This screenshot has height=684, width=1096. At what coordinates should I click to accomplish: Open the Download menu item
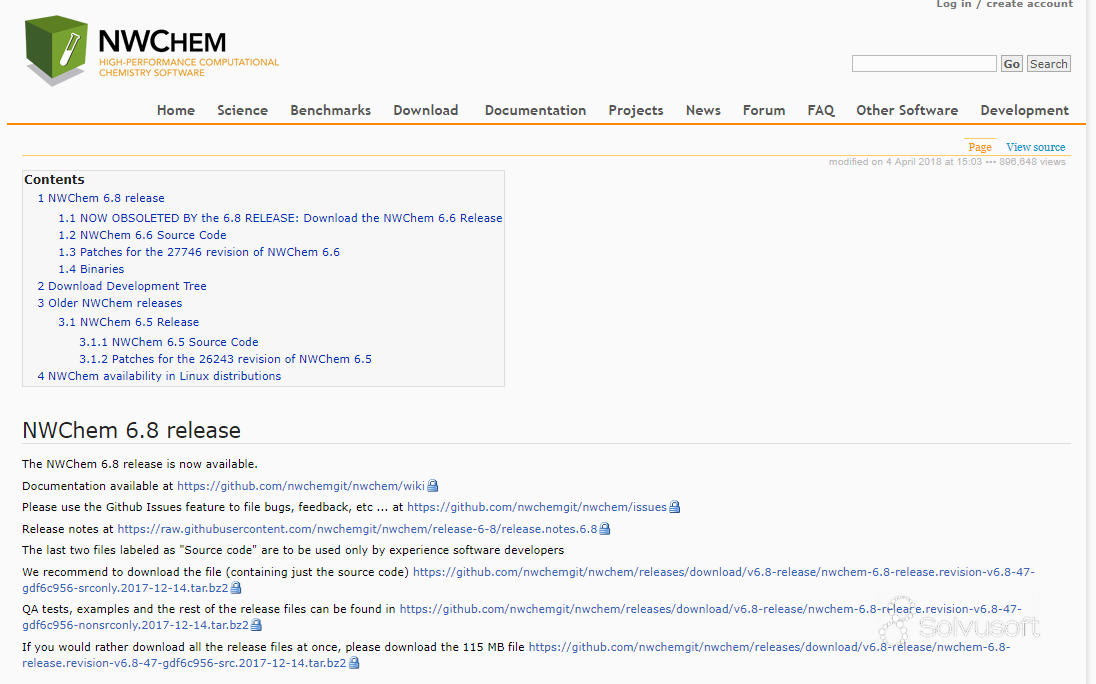[x=425, y=110]
